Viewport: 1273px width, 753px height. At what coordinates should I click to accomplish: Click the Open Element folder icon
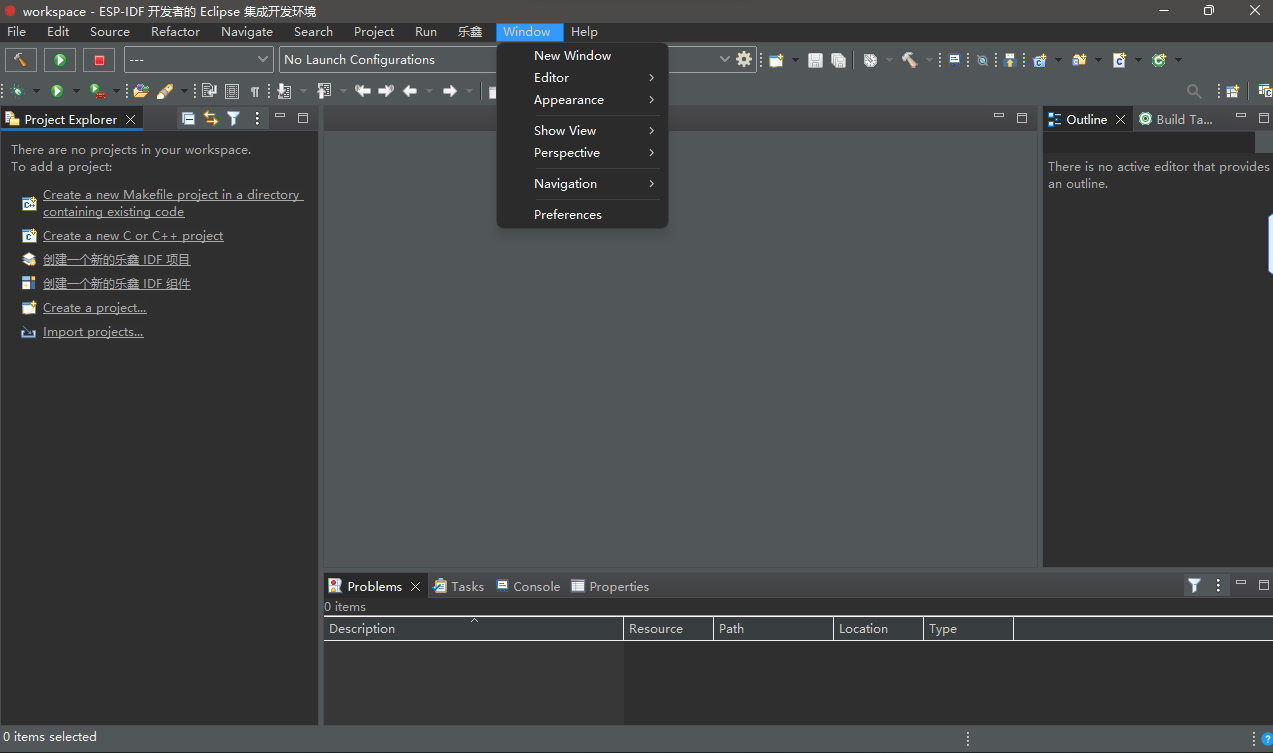point(141,91)
